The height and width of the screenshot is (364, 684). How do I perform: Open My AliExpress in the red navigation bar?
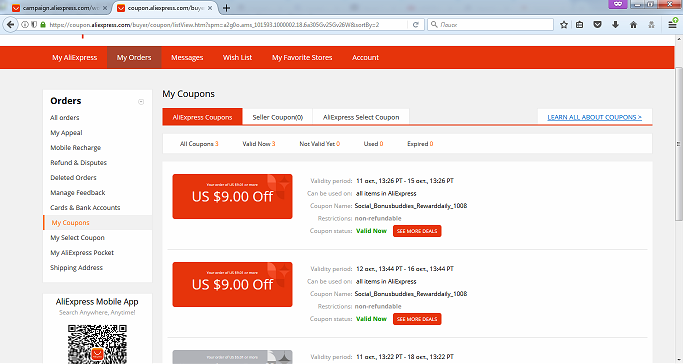pyautogui.click(x=75, y=58)
